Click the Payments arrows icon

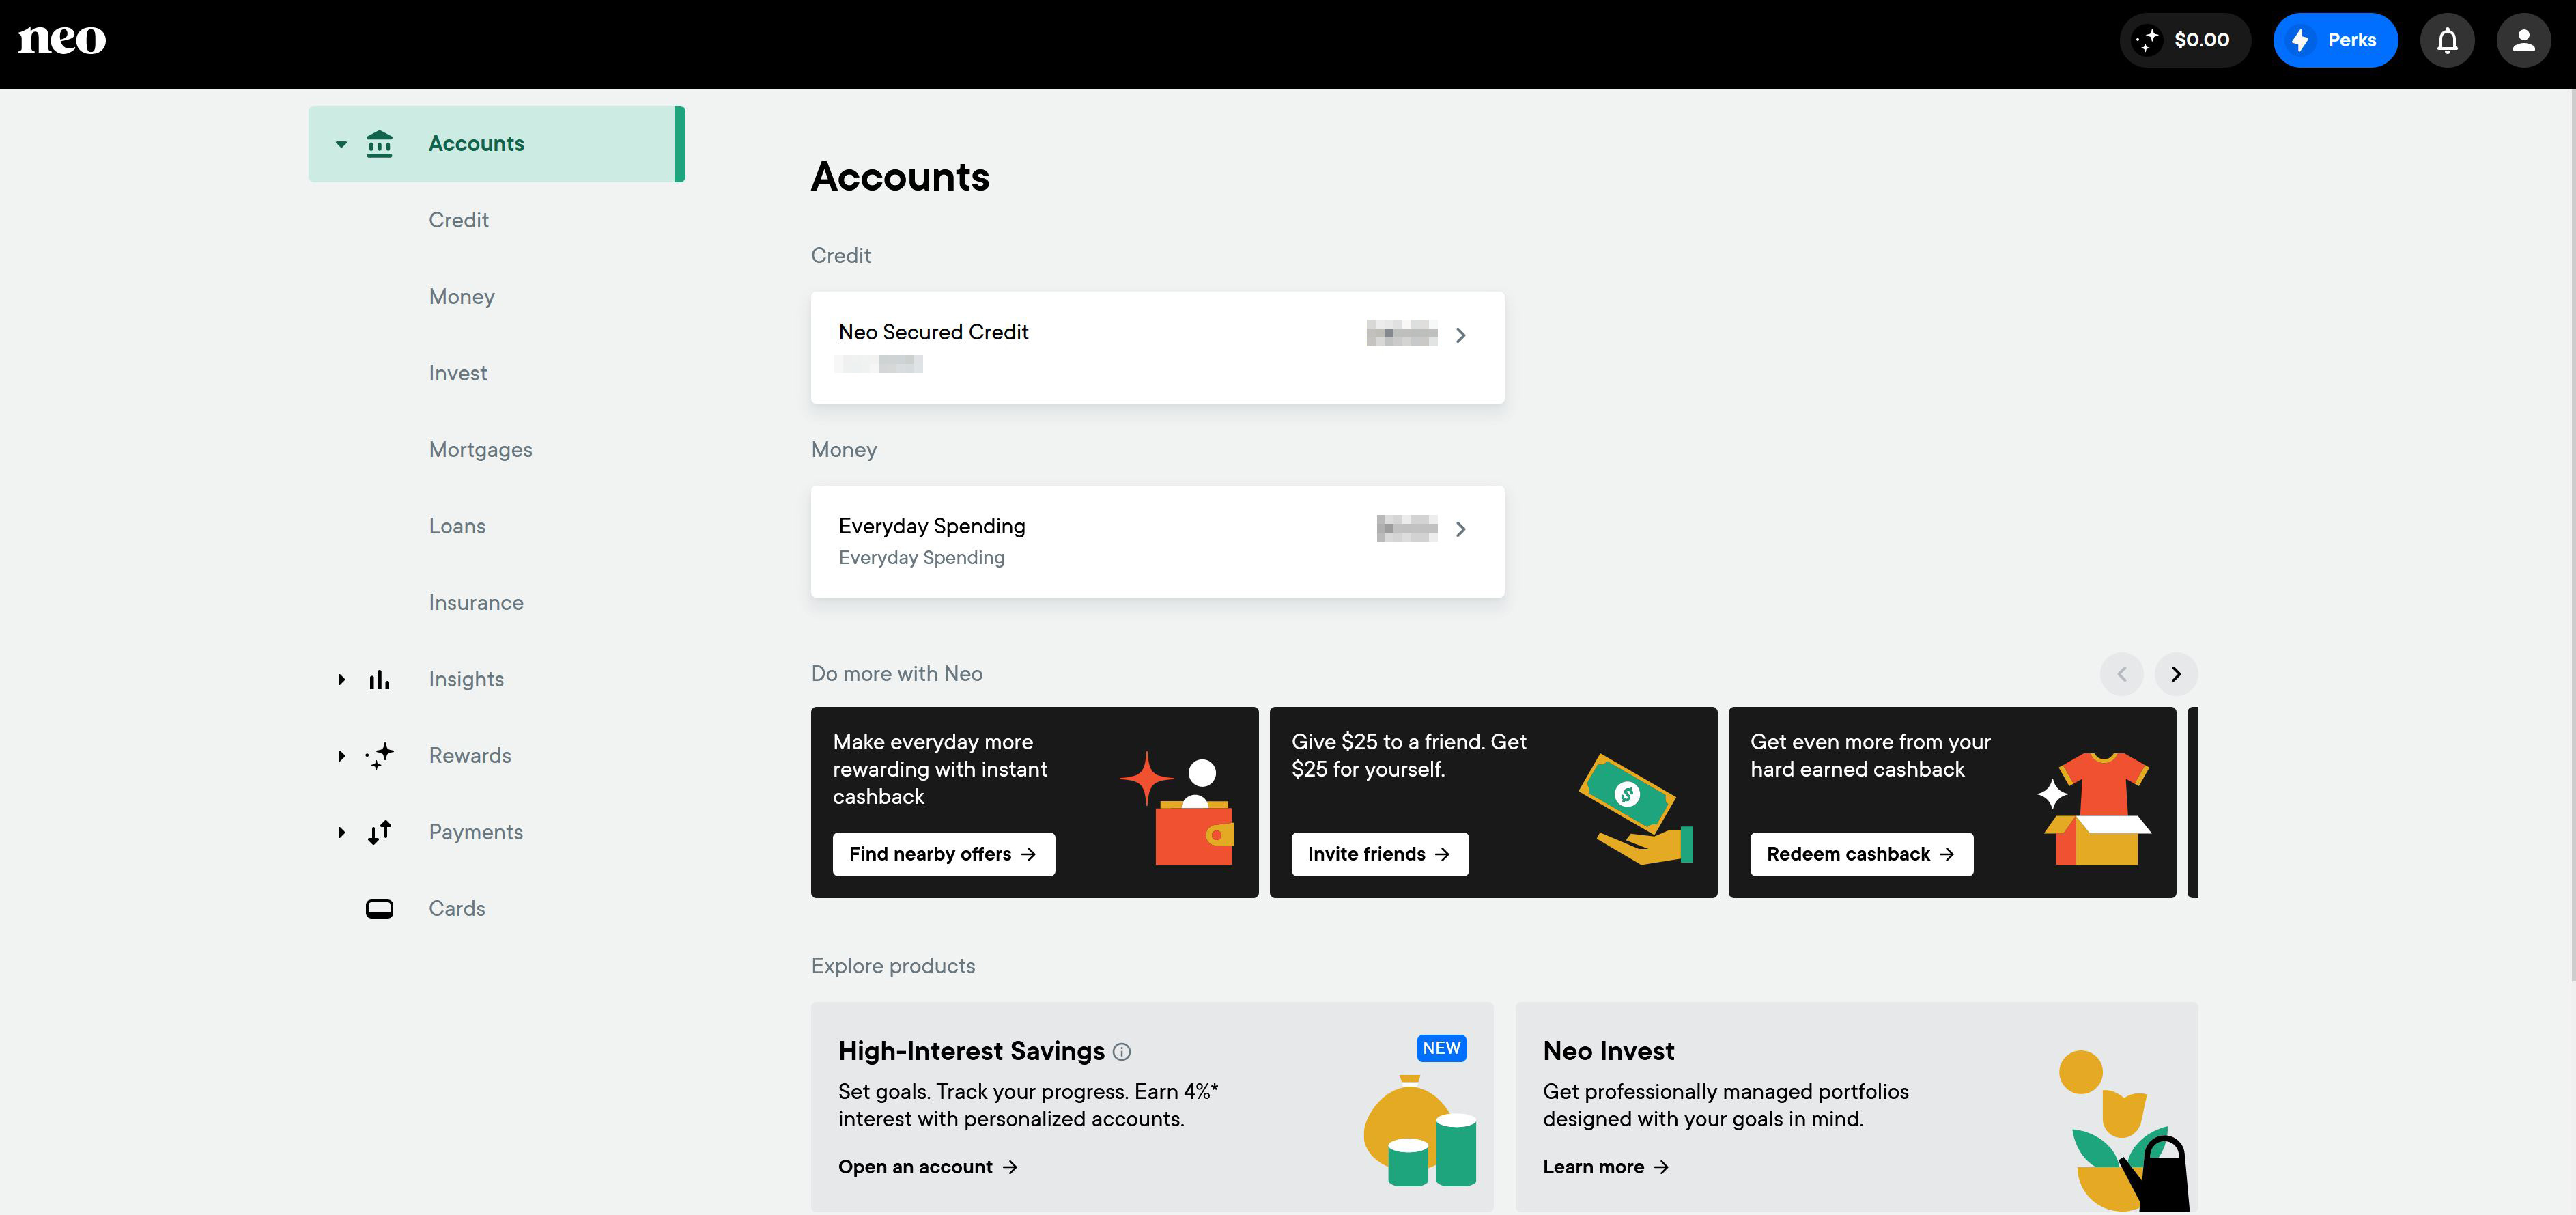click(379, 832)
